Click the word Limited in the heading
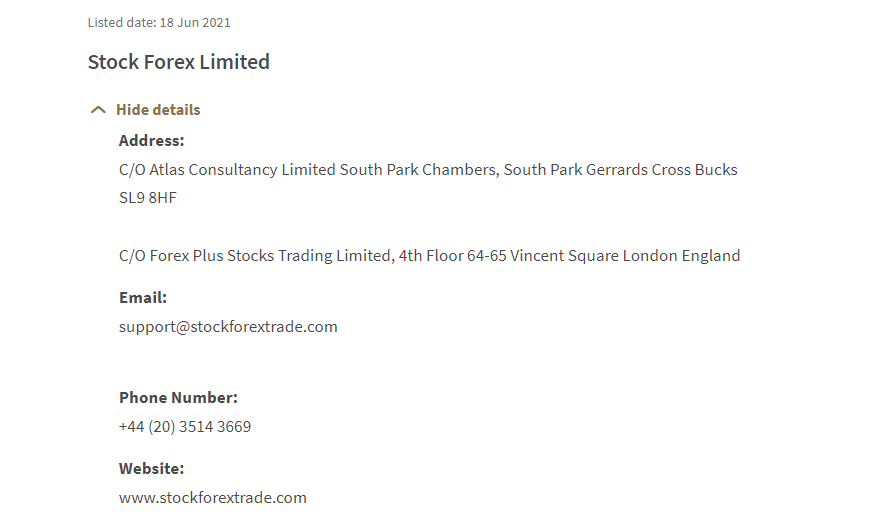The width and height of the screenshot is (896, 527). point(234,62)
